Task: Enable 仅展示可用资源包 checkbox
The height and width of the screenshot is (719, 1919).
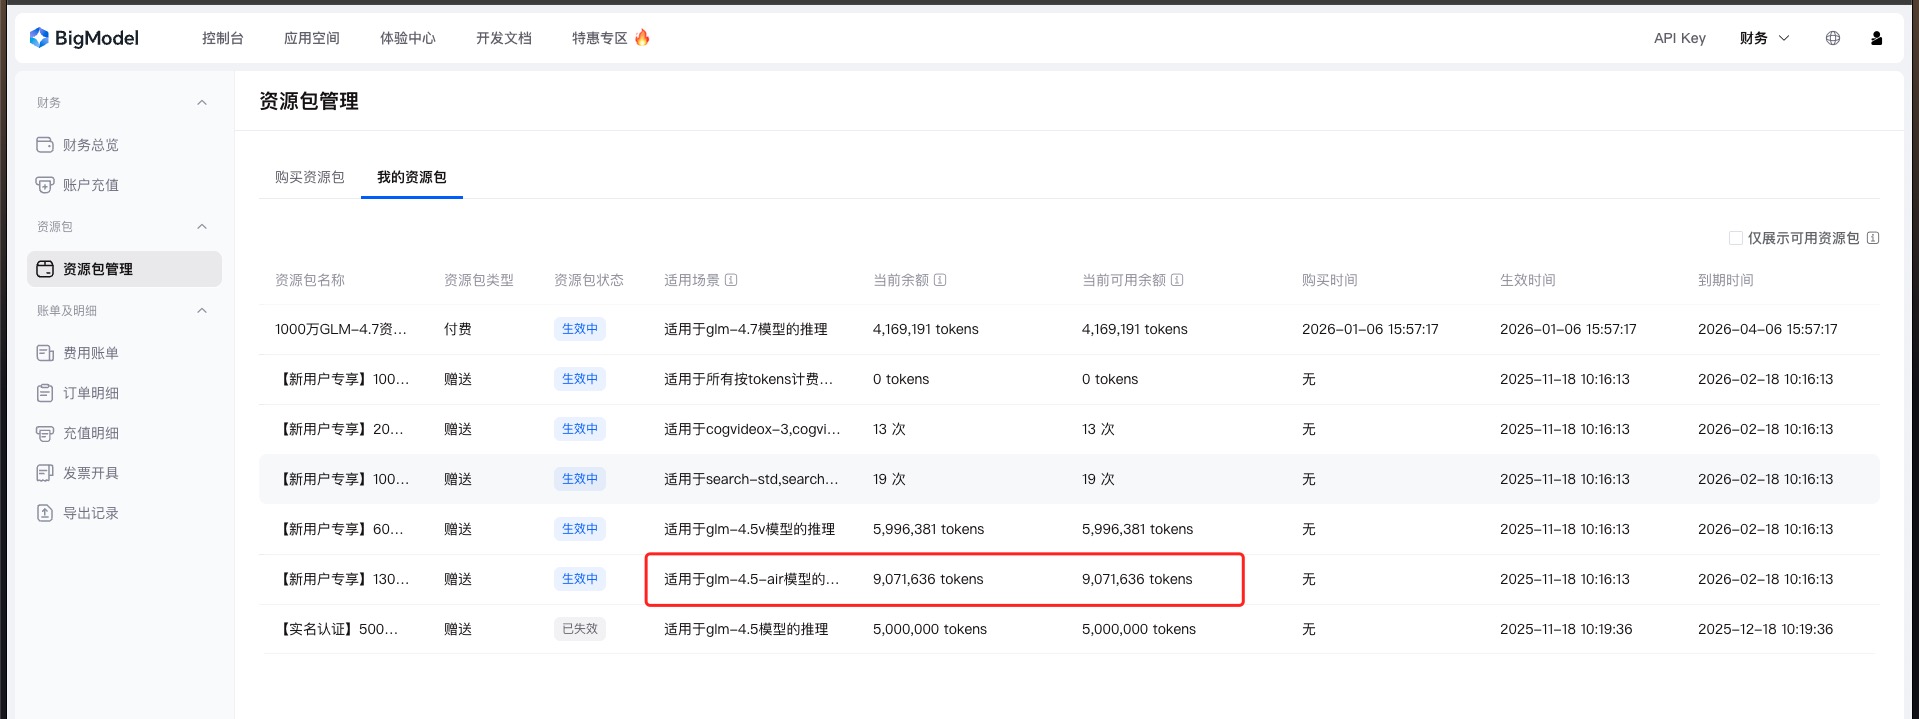Action: [x=1736, y=238]
